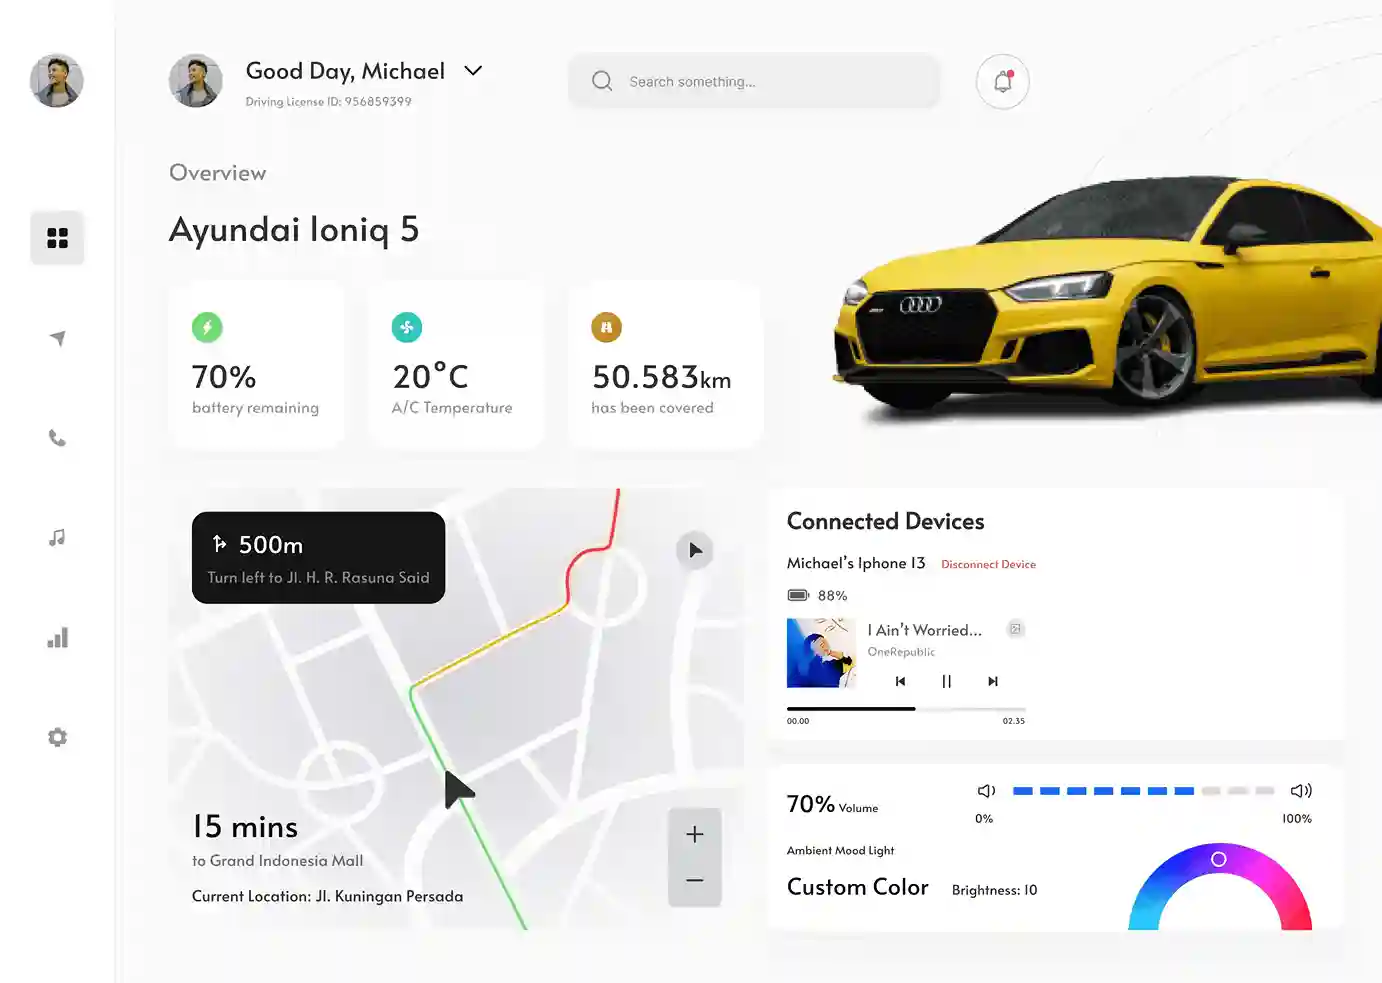This screenshot has height=983, width=1382.
Task: Click the Ayundai Ioniq 5 title
Action: click(294, 229)
